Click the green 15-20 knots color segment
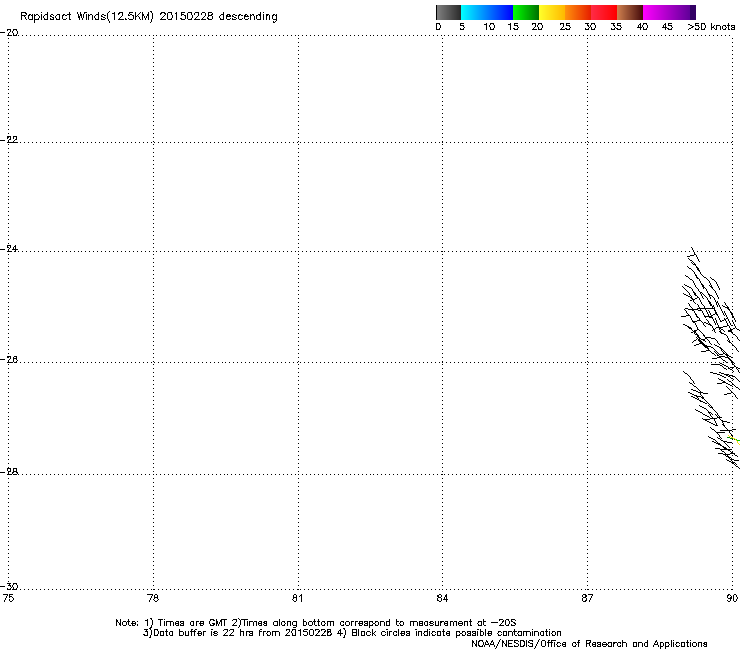740x650 pixels. pos(526,12)
